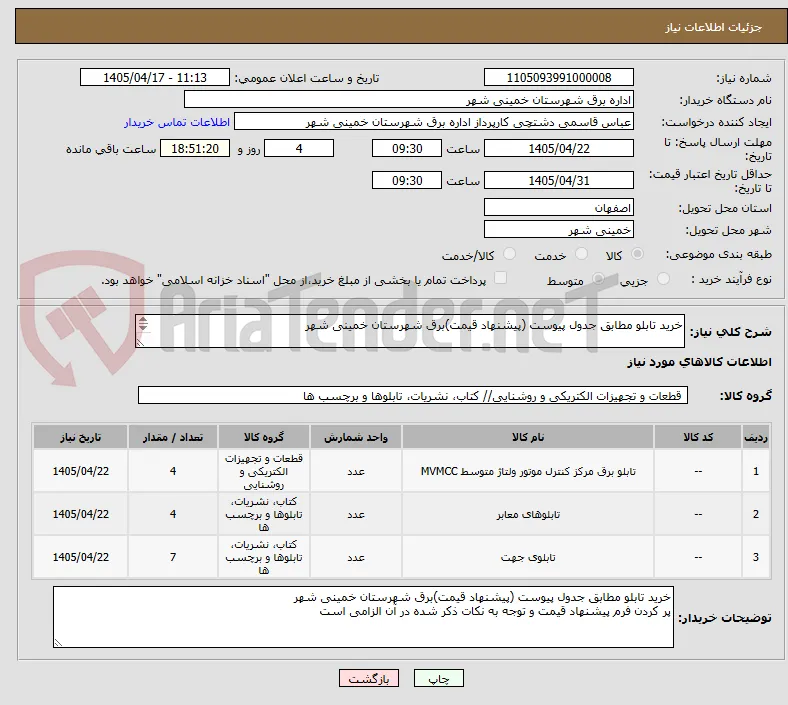788x705 pixels.
Task: Select the کالا/خدمت radio button
Action: pyautogui.click(x=510, y=254)
